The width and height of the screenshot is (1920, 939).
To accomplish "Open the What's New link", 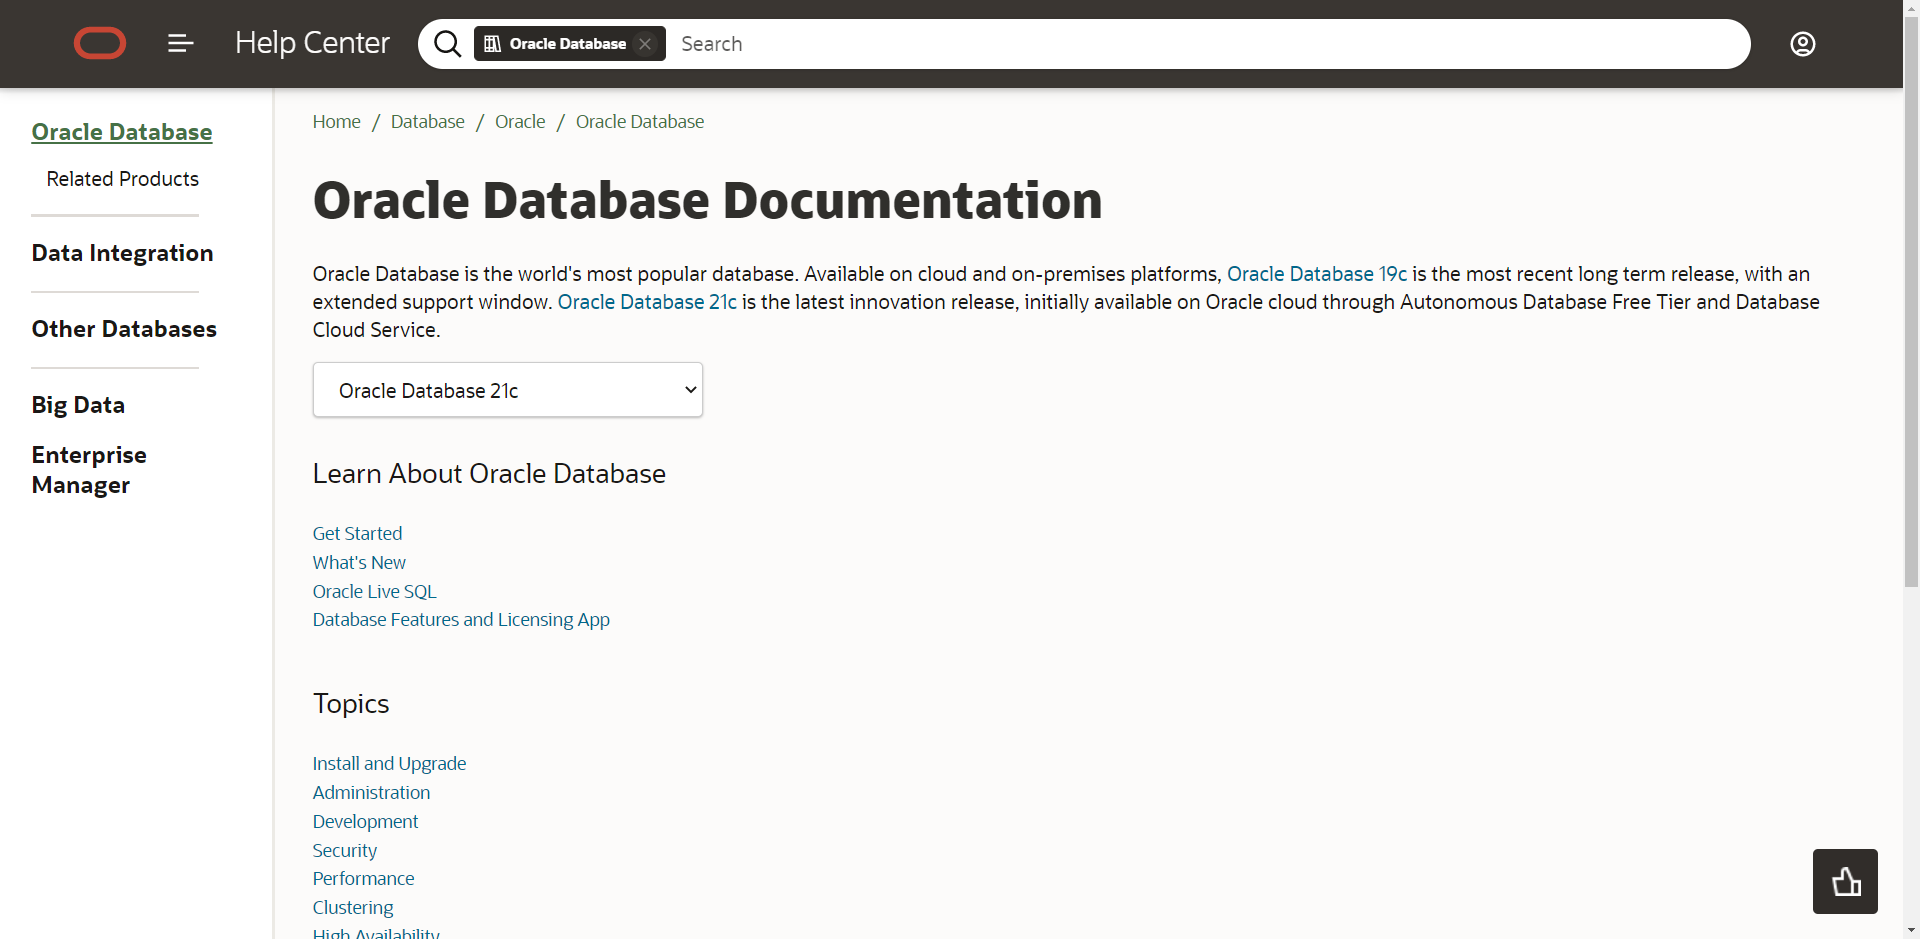I will coord(359,563).
